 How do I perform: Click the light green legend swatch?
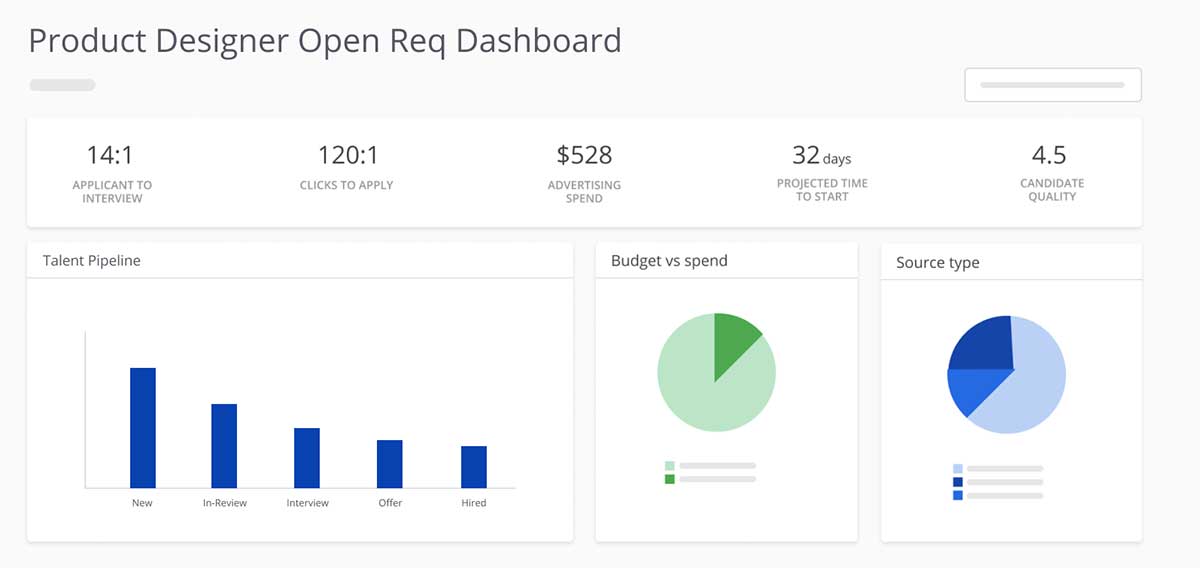click(670, 466)
